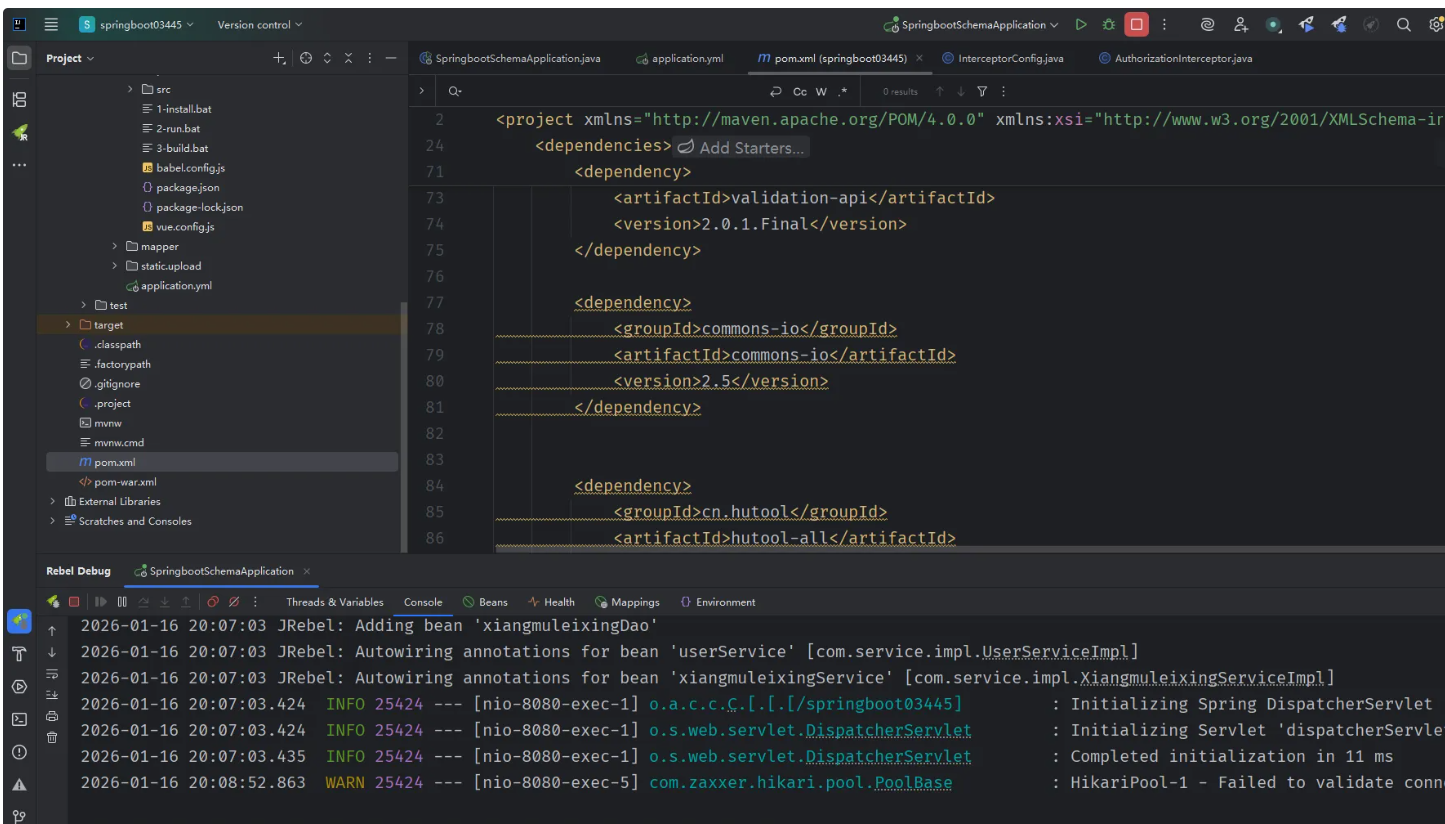Expand the target folder in the project tree
Viewport: 1445px width, 824px height.
tap(68, 325)
